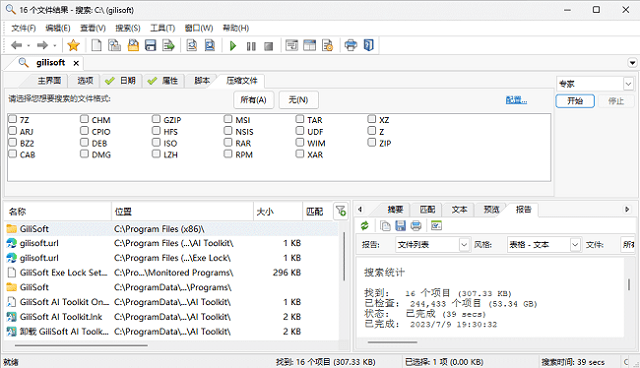Toggle the RAR format checkbox
This screenshot has height=368, width=640.
click(x=228, y=142)
